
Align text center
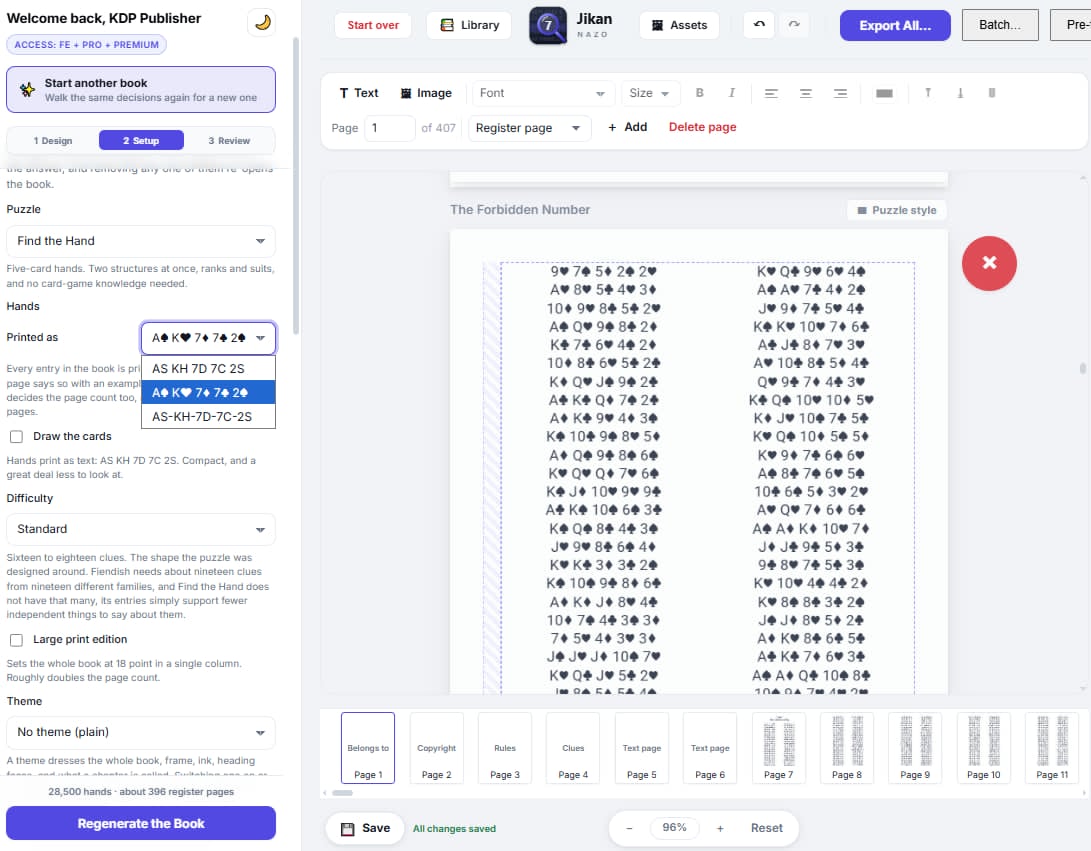pyautogui.click(x=806, y=93)
